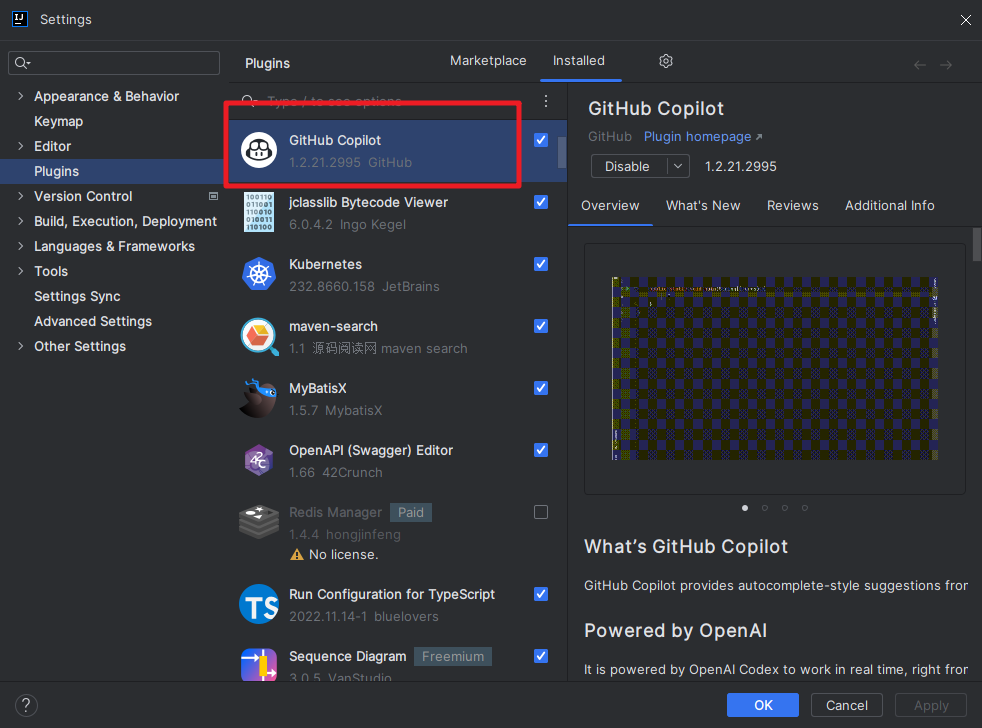Open Advanced Settings in the tree
Viewport: 982px width, 728px height.
(x=93, y=321)
